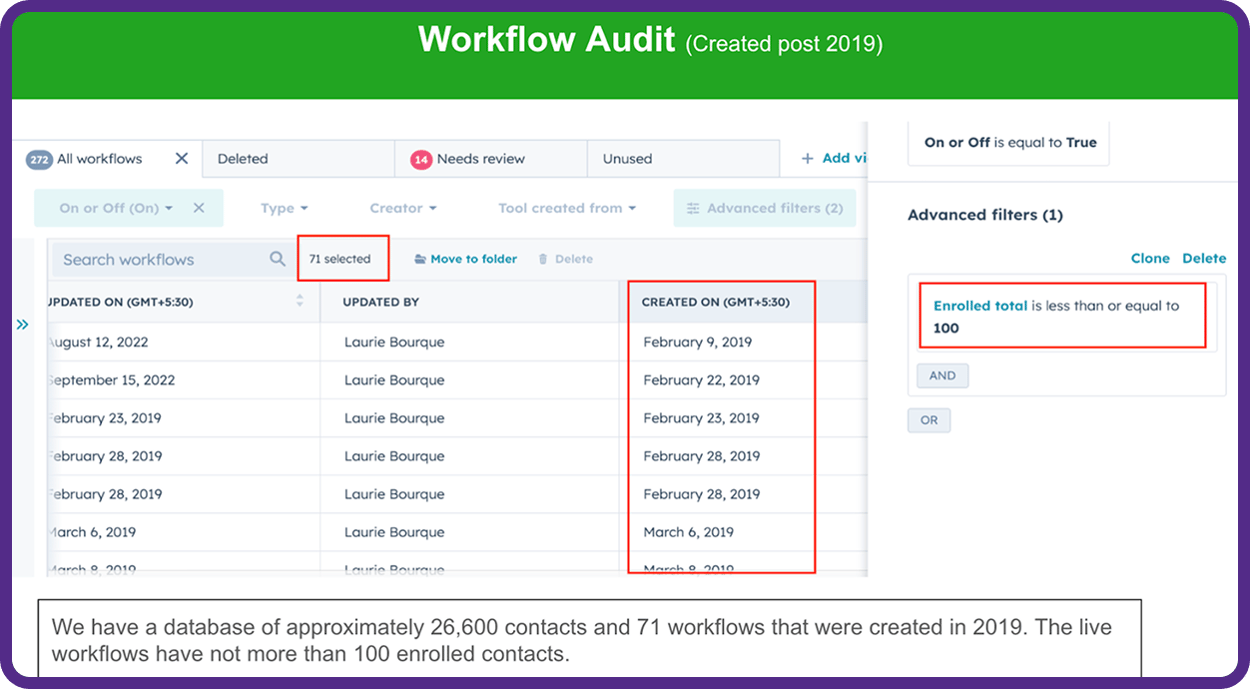Click created date February 22, 2019

pos(701,380)
